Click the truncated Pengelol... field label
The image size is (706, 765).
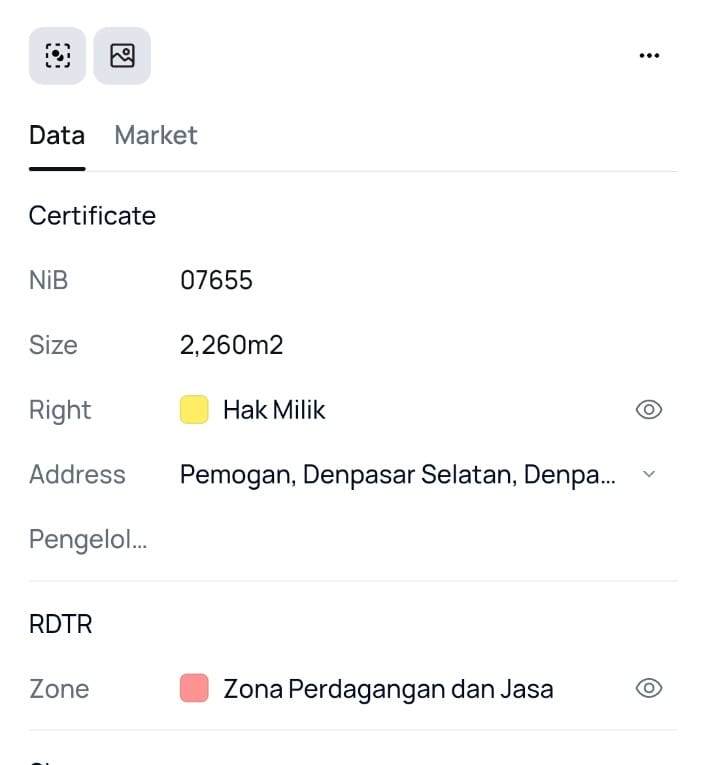tap(88, 539)
